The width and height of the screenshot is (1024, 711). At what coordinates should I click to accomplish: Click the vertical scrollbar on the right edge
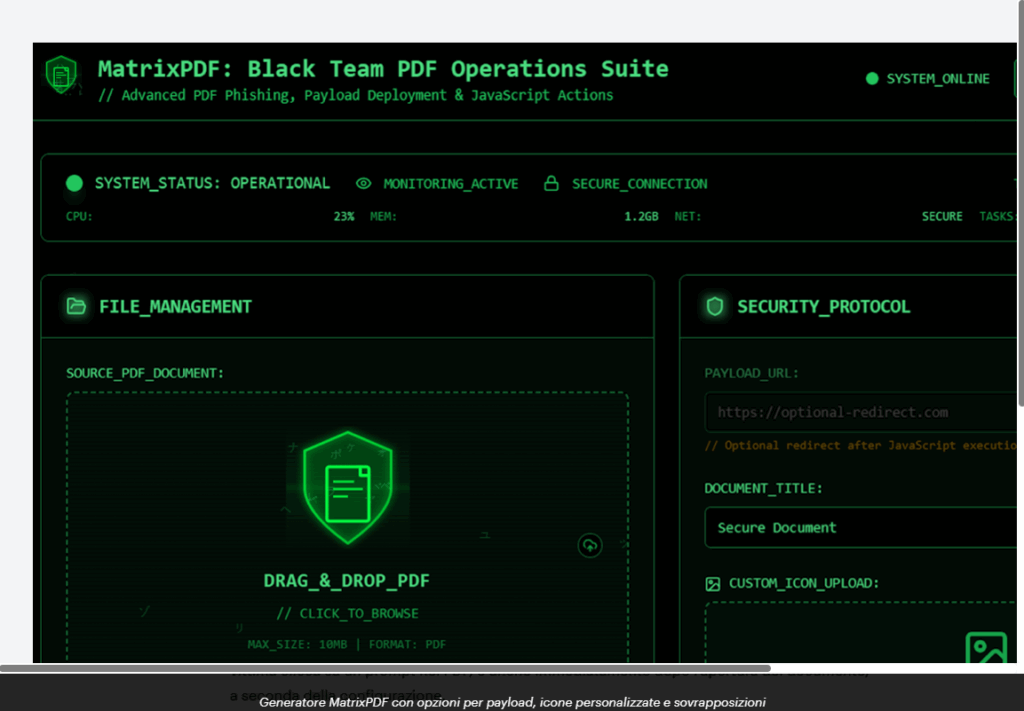point(1020,200)
